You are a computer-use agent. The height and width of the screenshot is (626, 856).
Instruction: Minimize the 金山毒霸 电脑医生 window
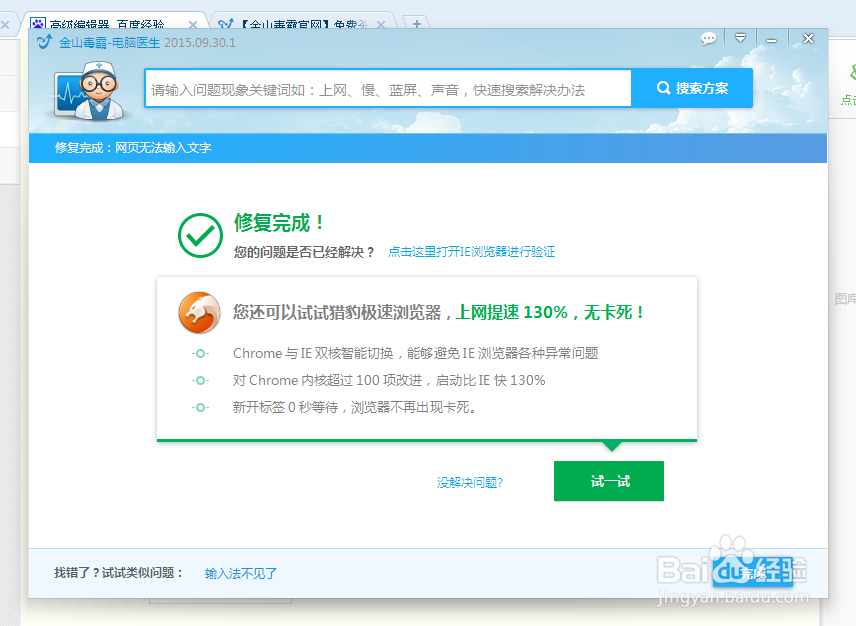[771, 40]
